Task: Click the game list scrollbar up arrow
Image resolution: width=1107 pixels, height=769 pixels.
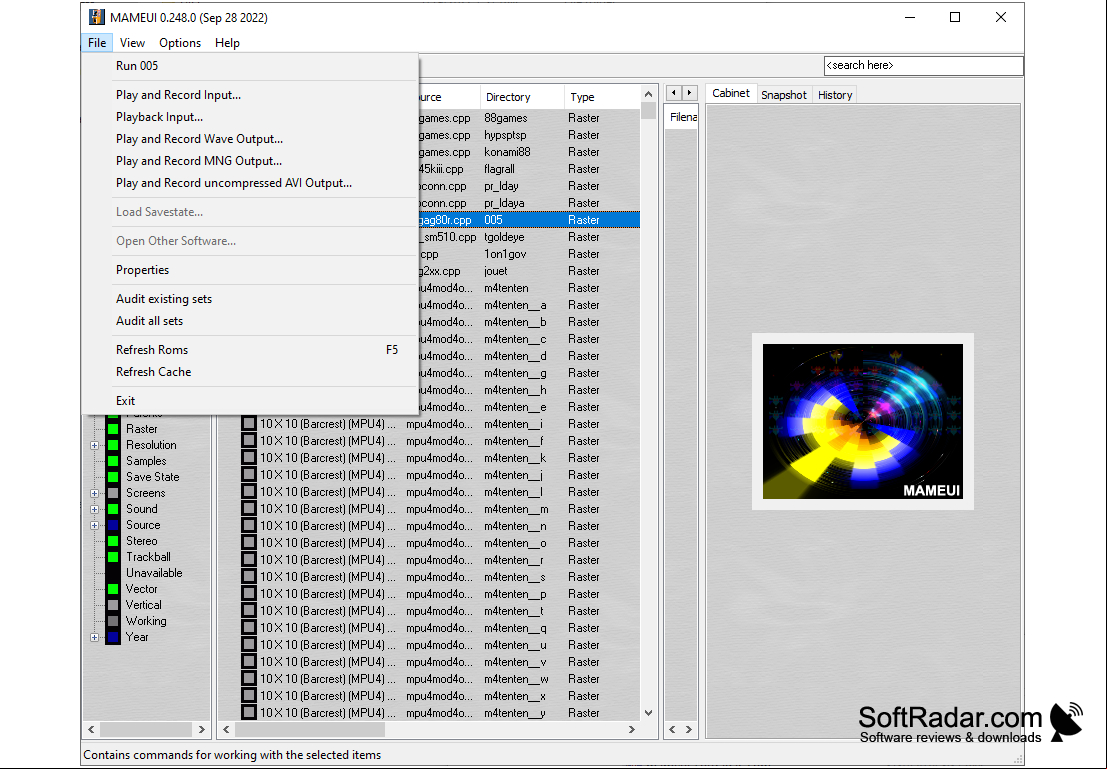Action: tap(648, 94)
